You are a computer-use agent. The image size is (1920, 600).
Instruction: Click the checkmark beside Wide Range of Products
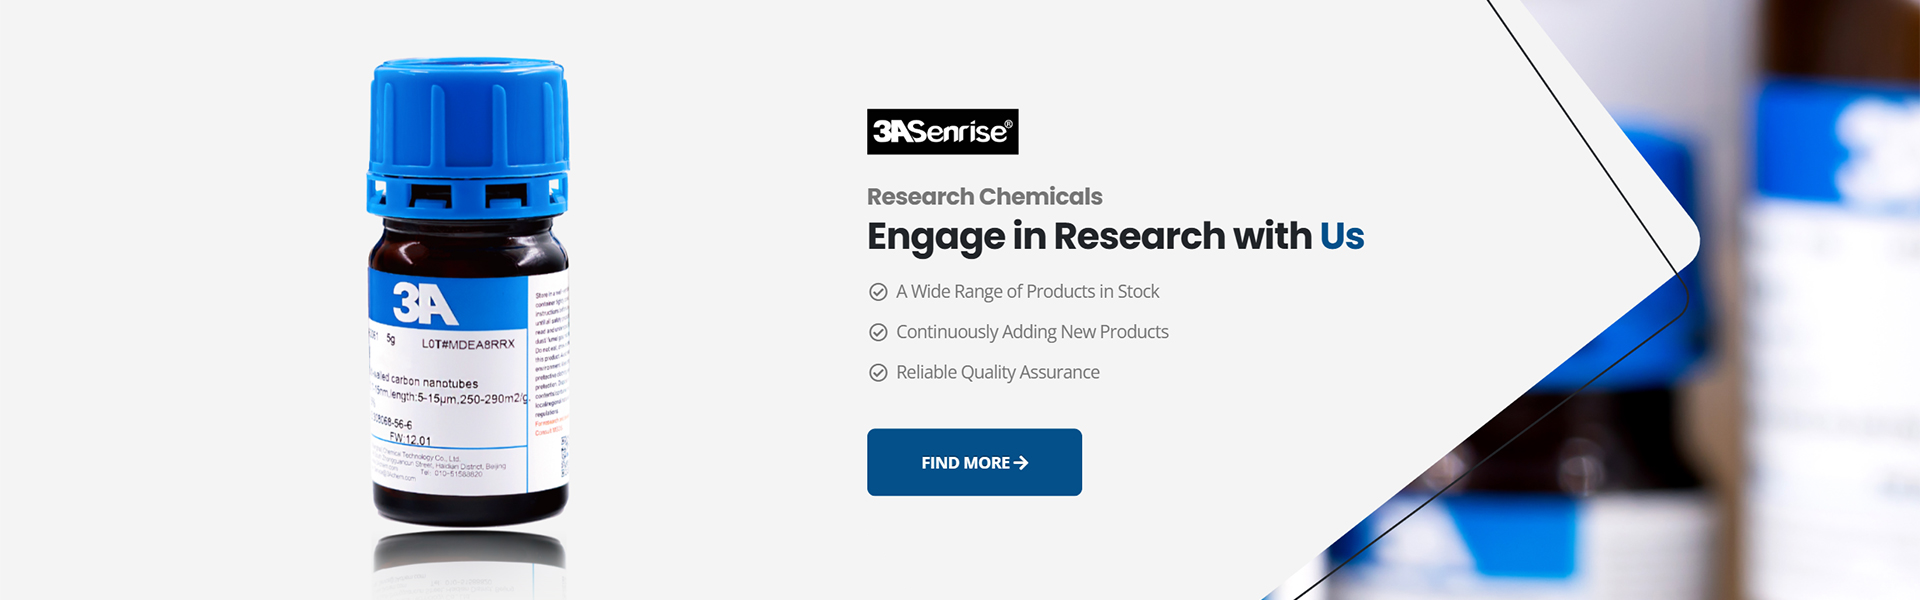click(x=878, y=292)
